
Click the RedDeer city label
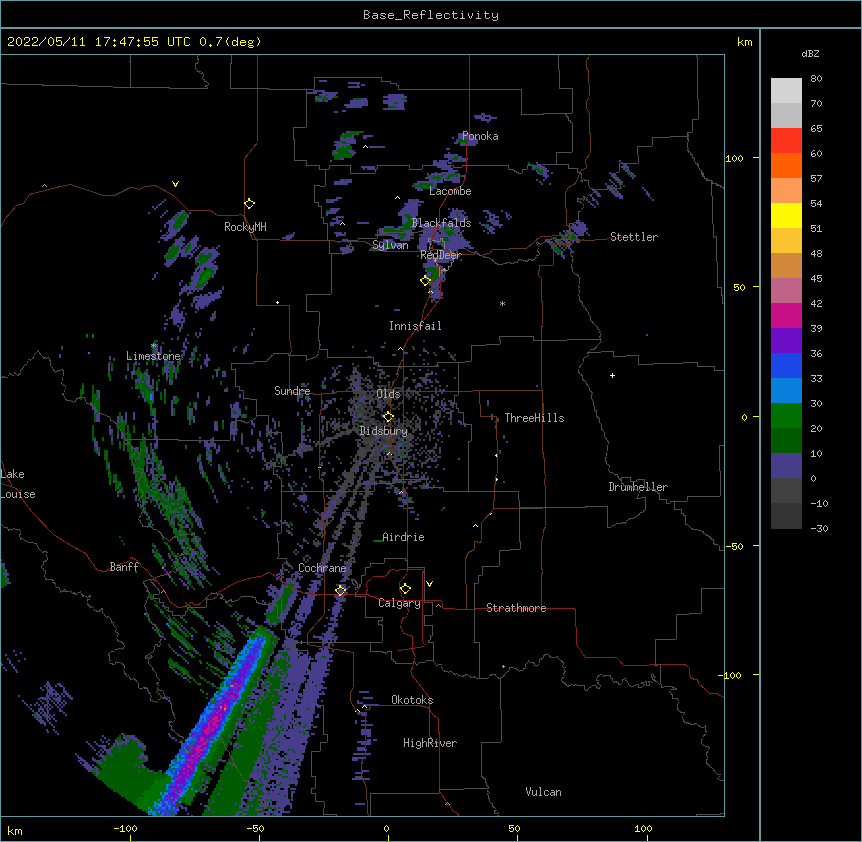[x=440, y=255]
